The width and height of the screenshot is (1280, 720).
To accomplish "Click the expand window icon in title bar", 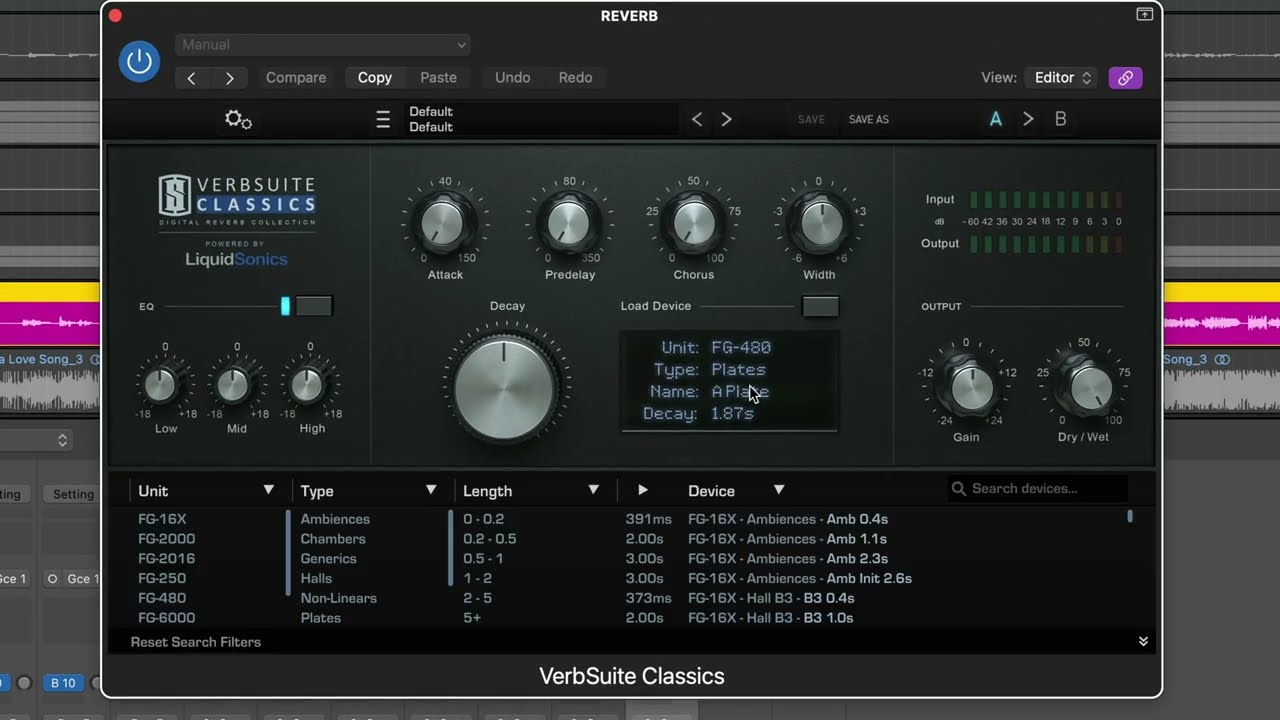I will [1145, 14].
